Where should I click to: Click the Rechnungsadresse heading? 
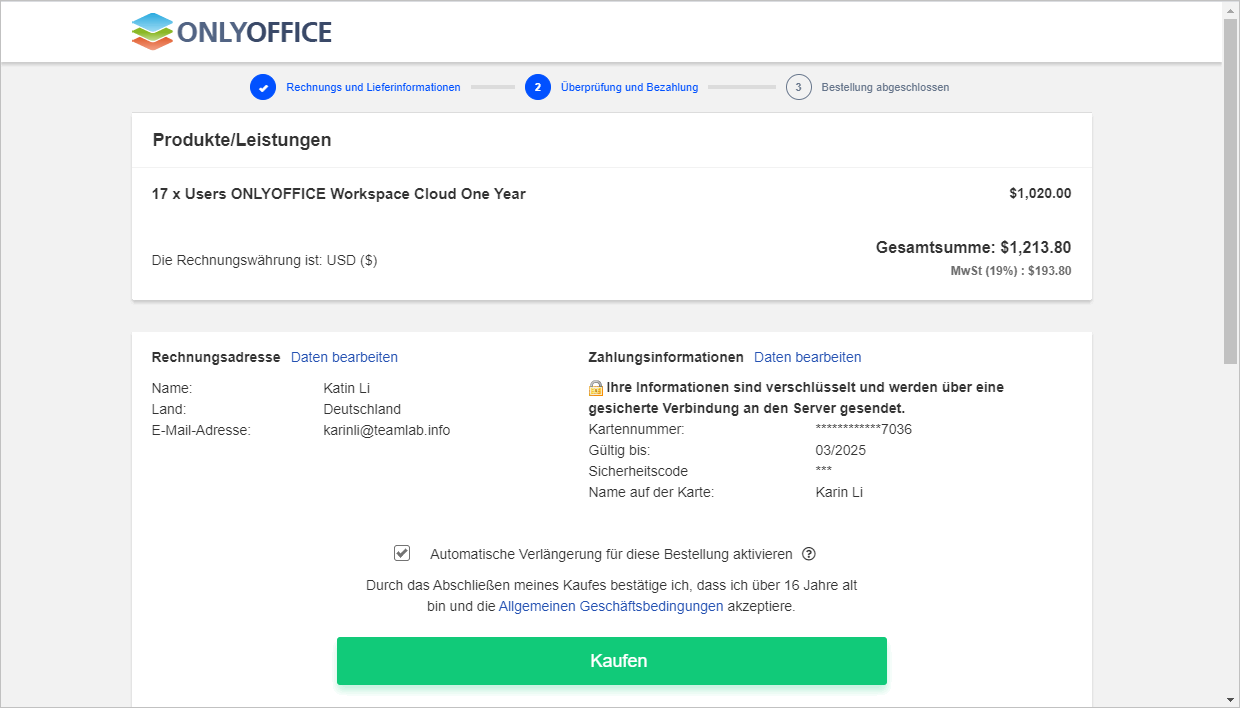tap(216, 357)
